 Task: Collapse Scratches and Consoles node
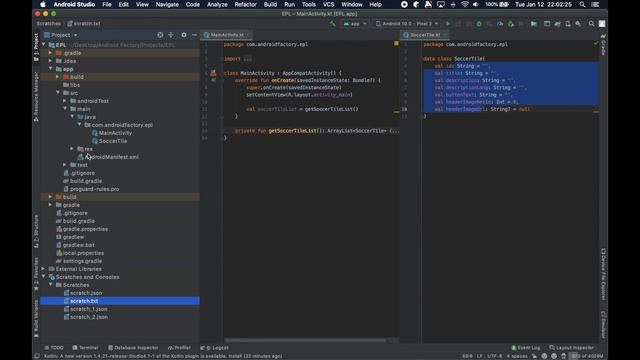(43, 277)
